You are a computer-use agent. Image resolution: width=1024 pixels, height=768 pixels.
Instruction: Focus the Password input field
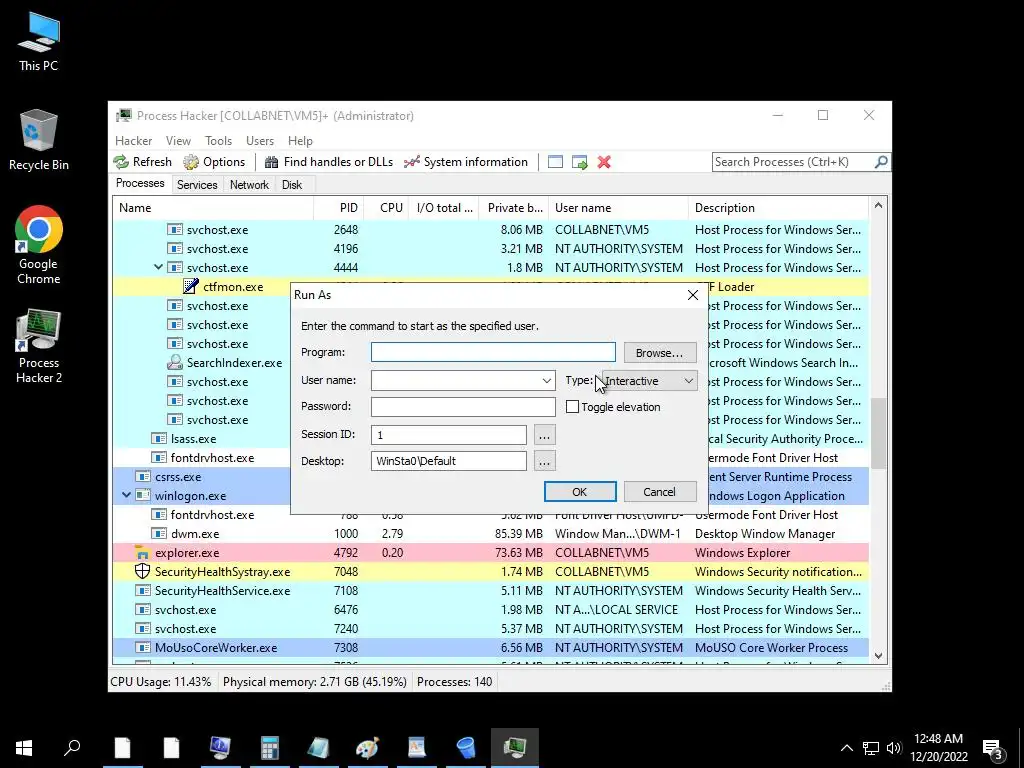463,406
